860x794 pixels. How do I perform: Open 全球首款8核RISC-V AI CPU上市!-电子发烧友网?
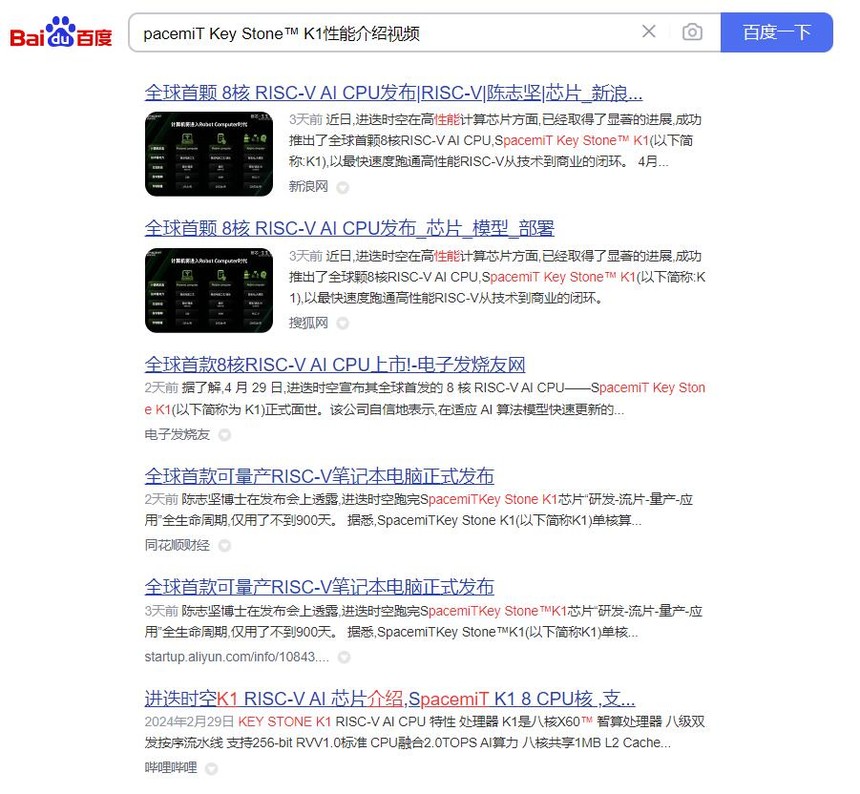click(x=335, y=365)
